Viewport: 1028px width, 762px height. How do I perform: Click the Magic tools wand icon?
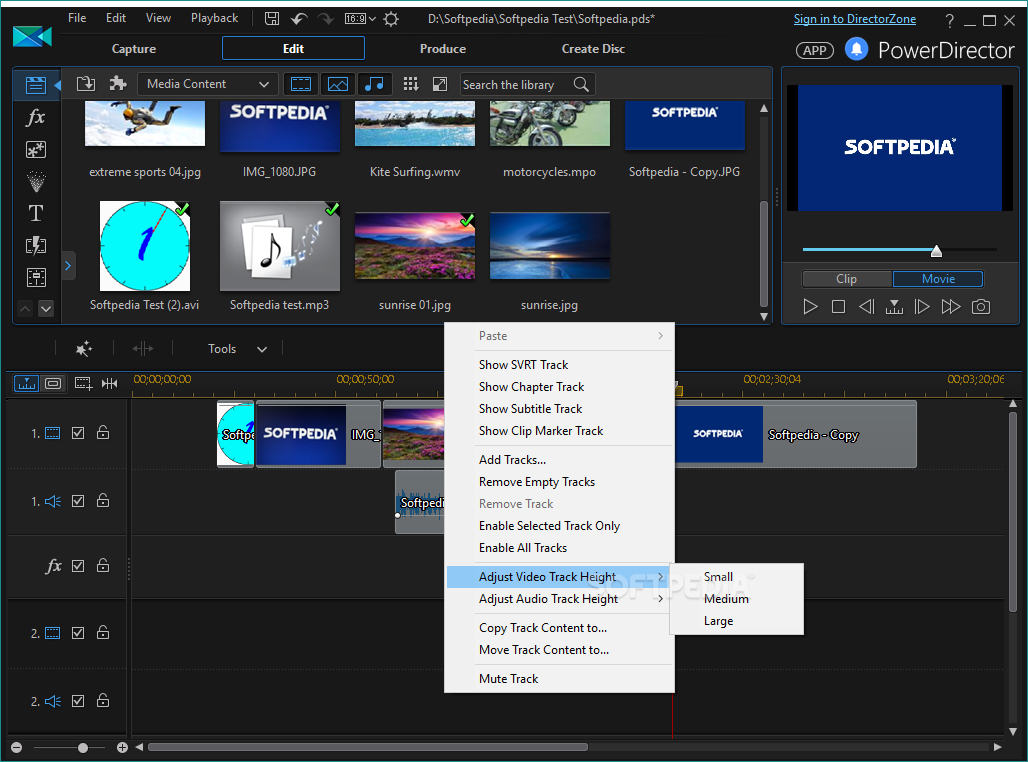pos(83,349)
